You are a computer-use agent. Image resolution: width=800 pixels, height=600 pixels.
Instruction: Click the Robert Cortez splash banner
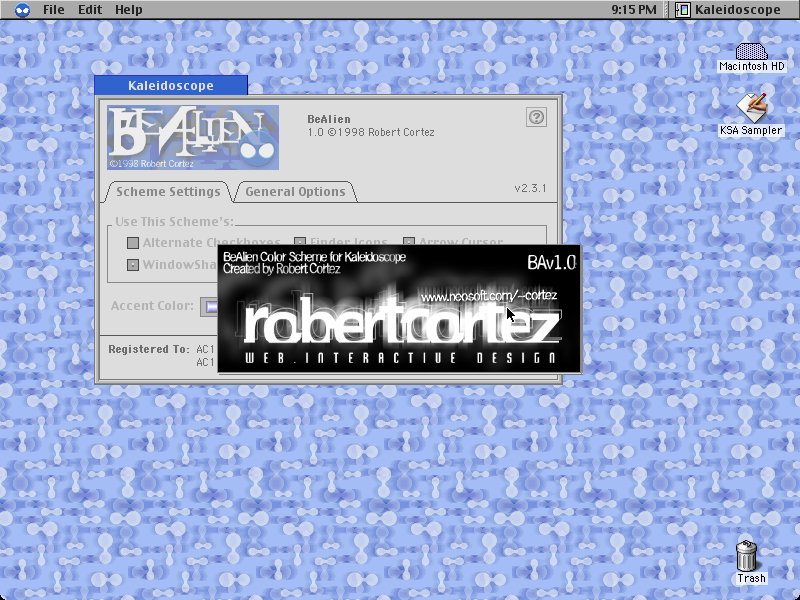point(399,309)
